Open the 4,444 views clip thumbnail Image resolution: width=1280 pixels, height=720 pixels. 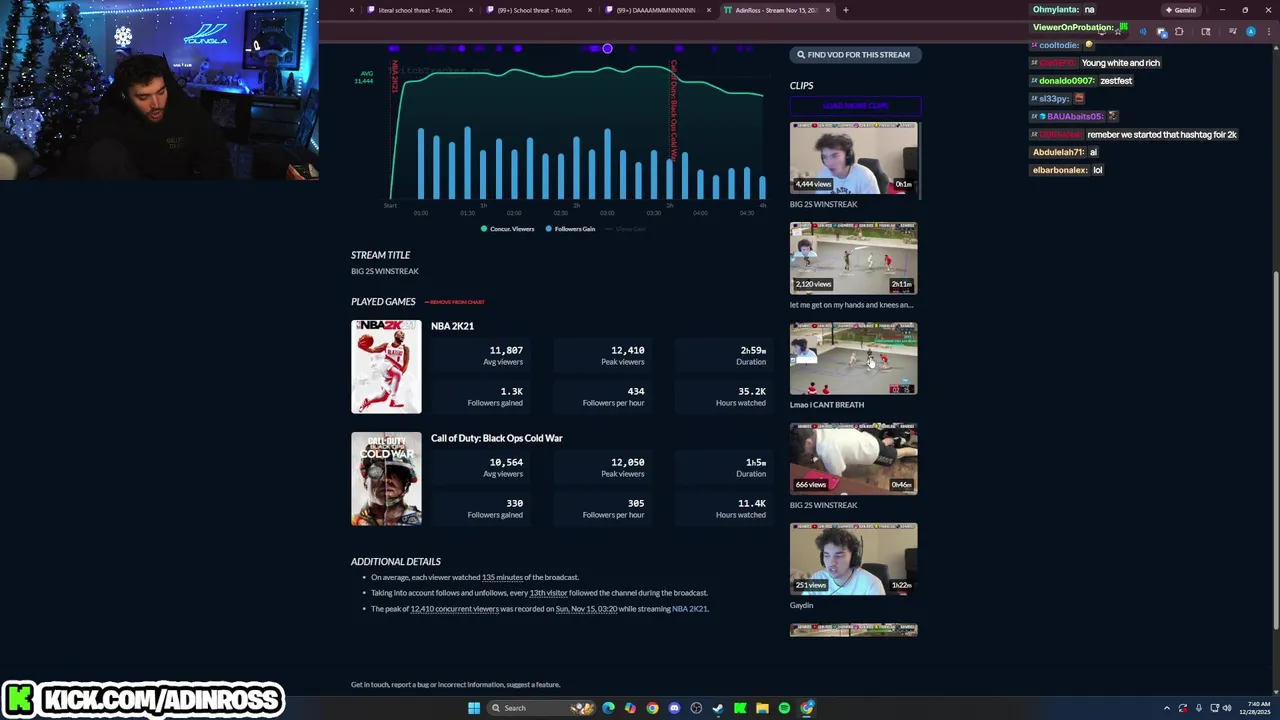click(x=853, y=157)
